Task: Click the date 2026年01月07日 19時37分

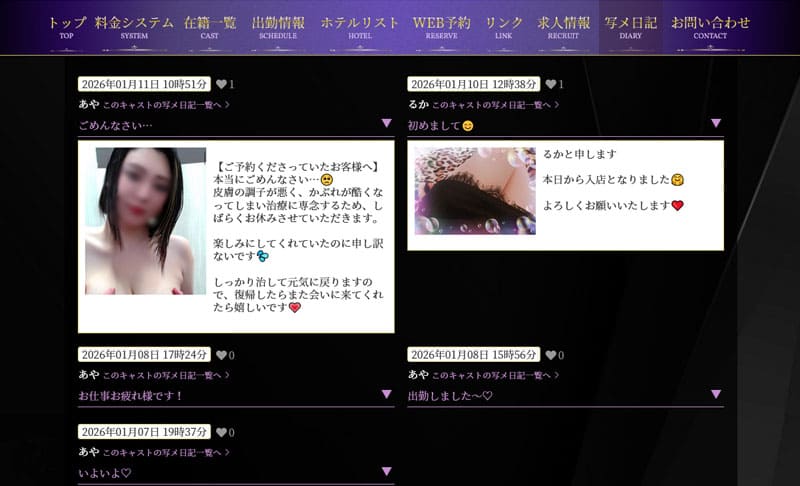Action: point(144,432)
